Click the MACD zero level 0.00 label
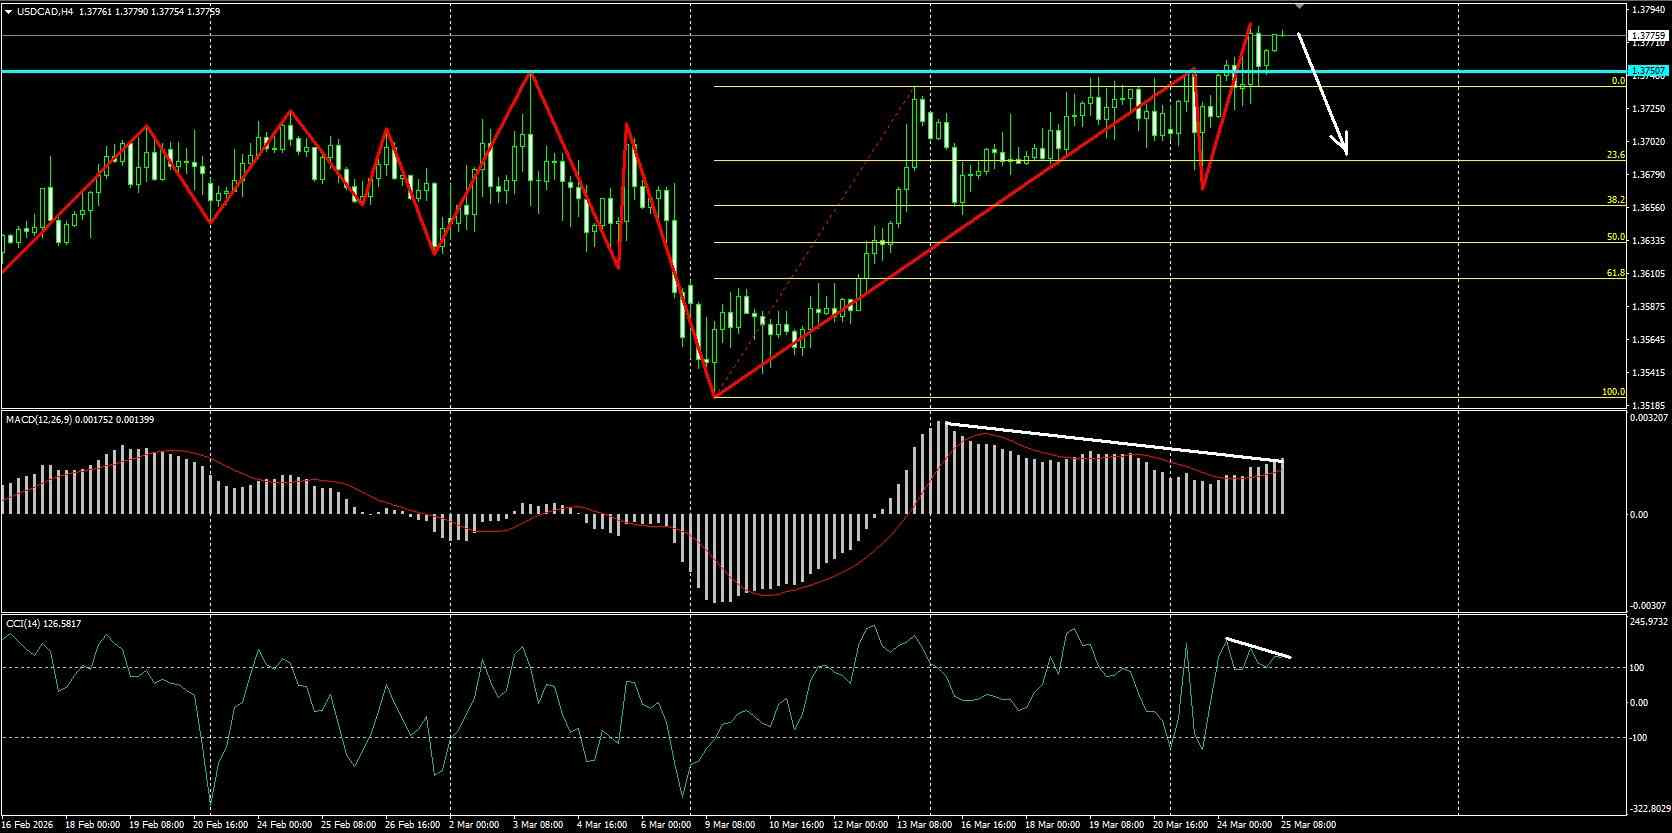 (1639, 515)
